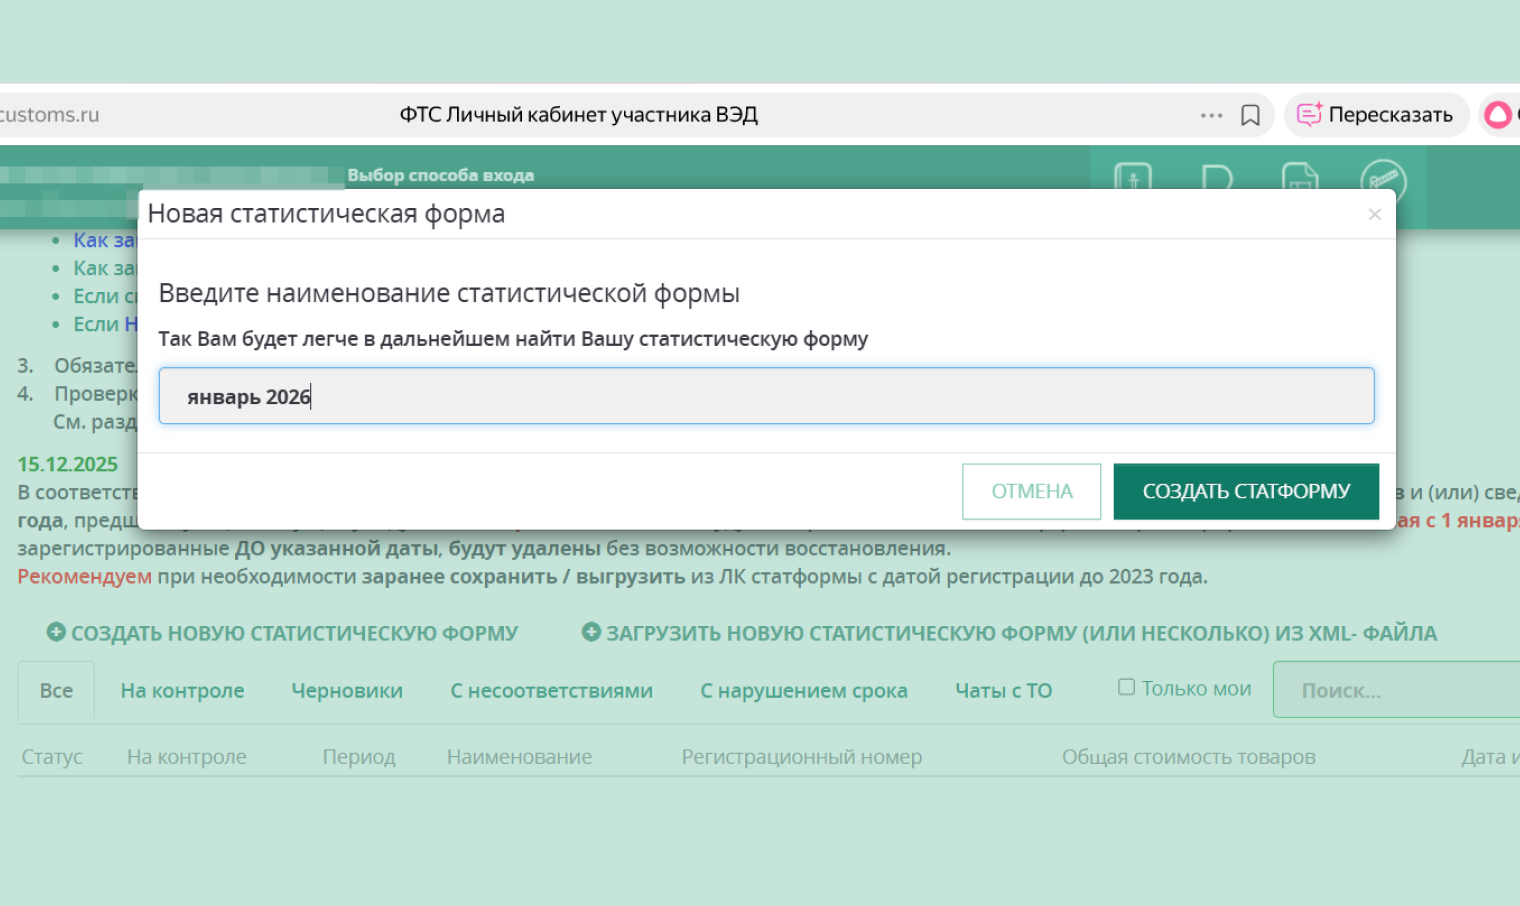Open the three-dots page menu in address bar
Screen dimensions: 1520x906
1211,115
